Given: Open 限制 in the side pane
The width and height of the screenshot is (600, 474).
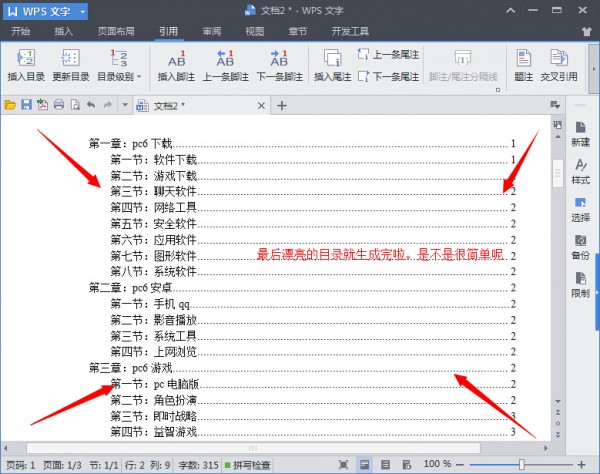Looking at the screenshot, I should pyautogui.click(x=580, y=285).
